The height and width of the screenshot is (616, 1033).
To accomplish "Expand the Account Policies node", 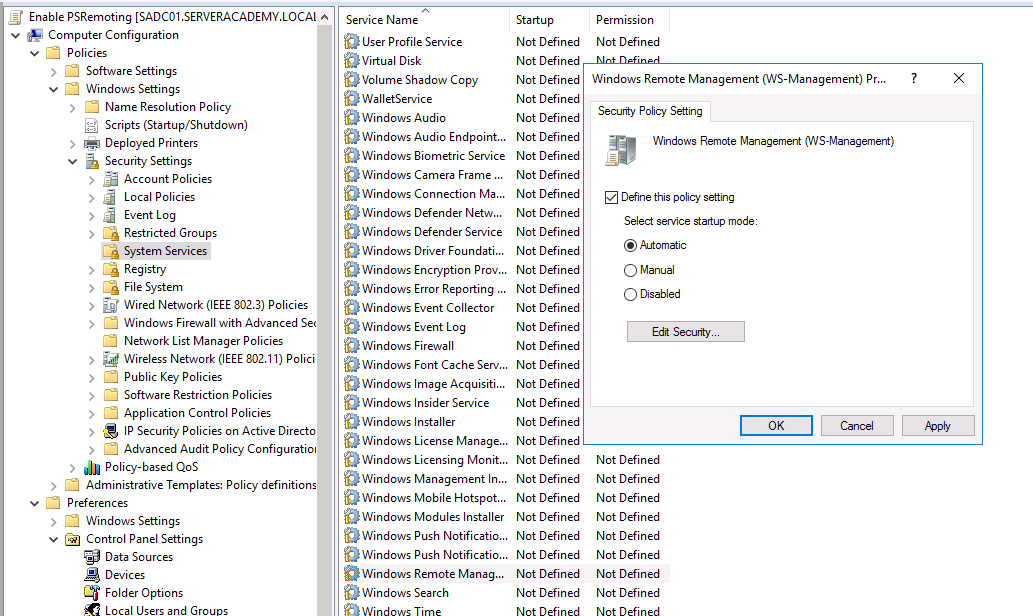I will [92, 179].
